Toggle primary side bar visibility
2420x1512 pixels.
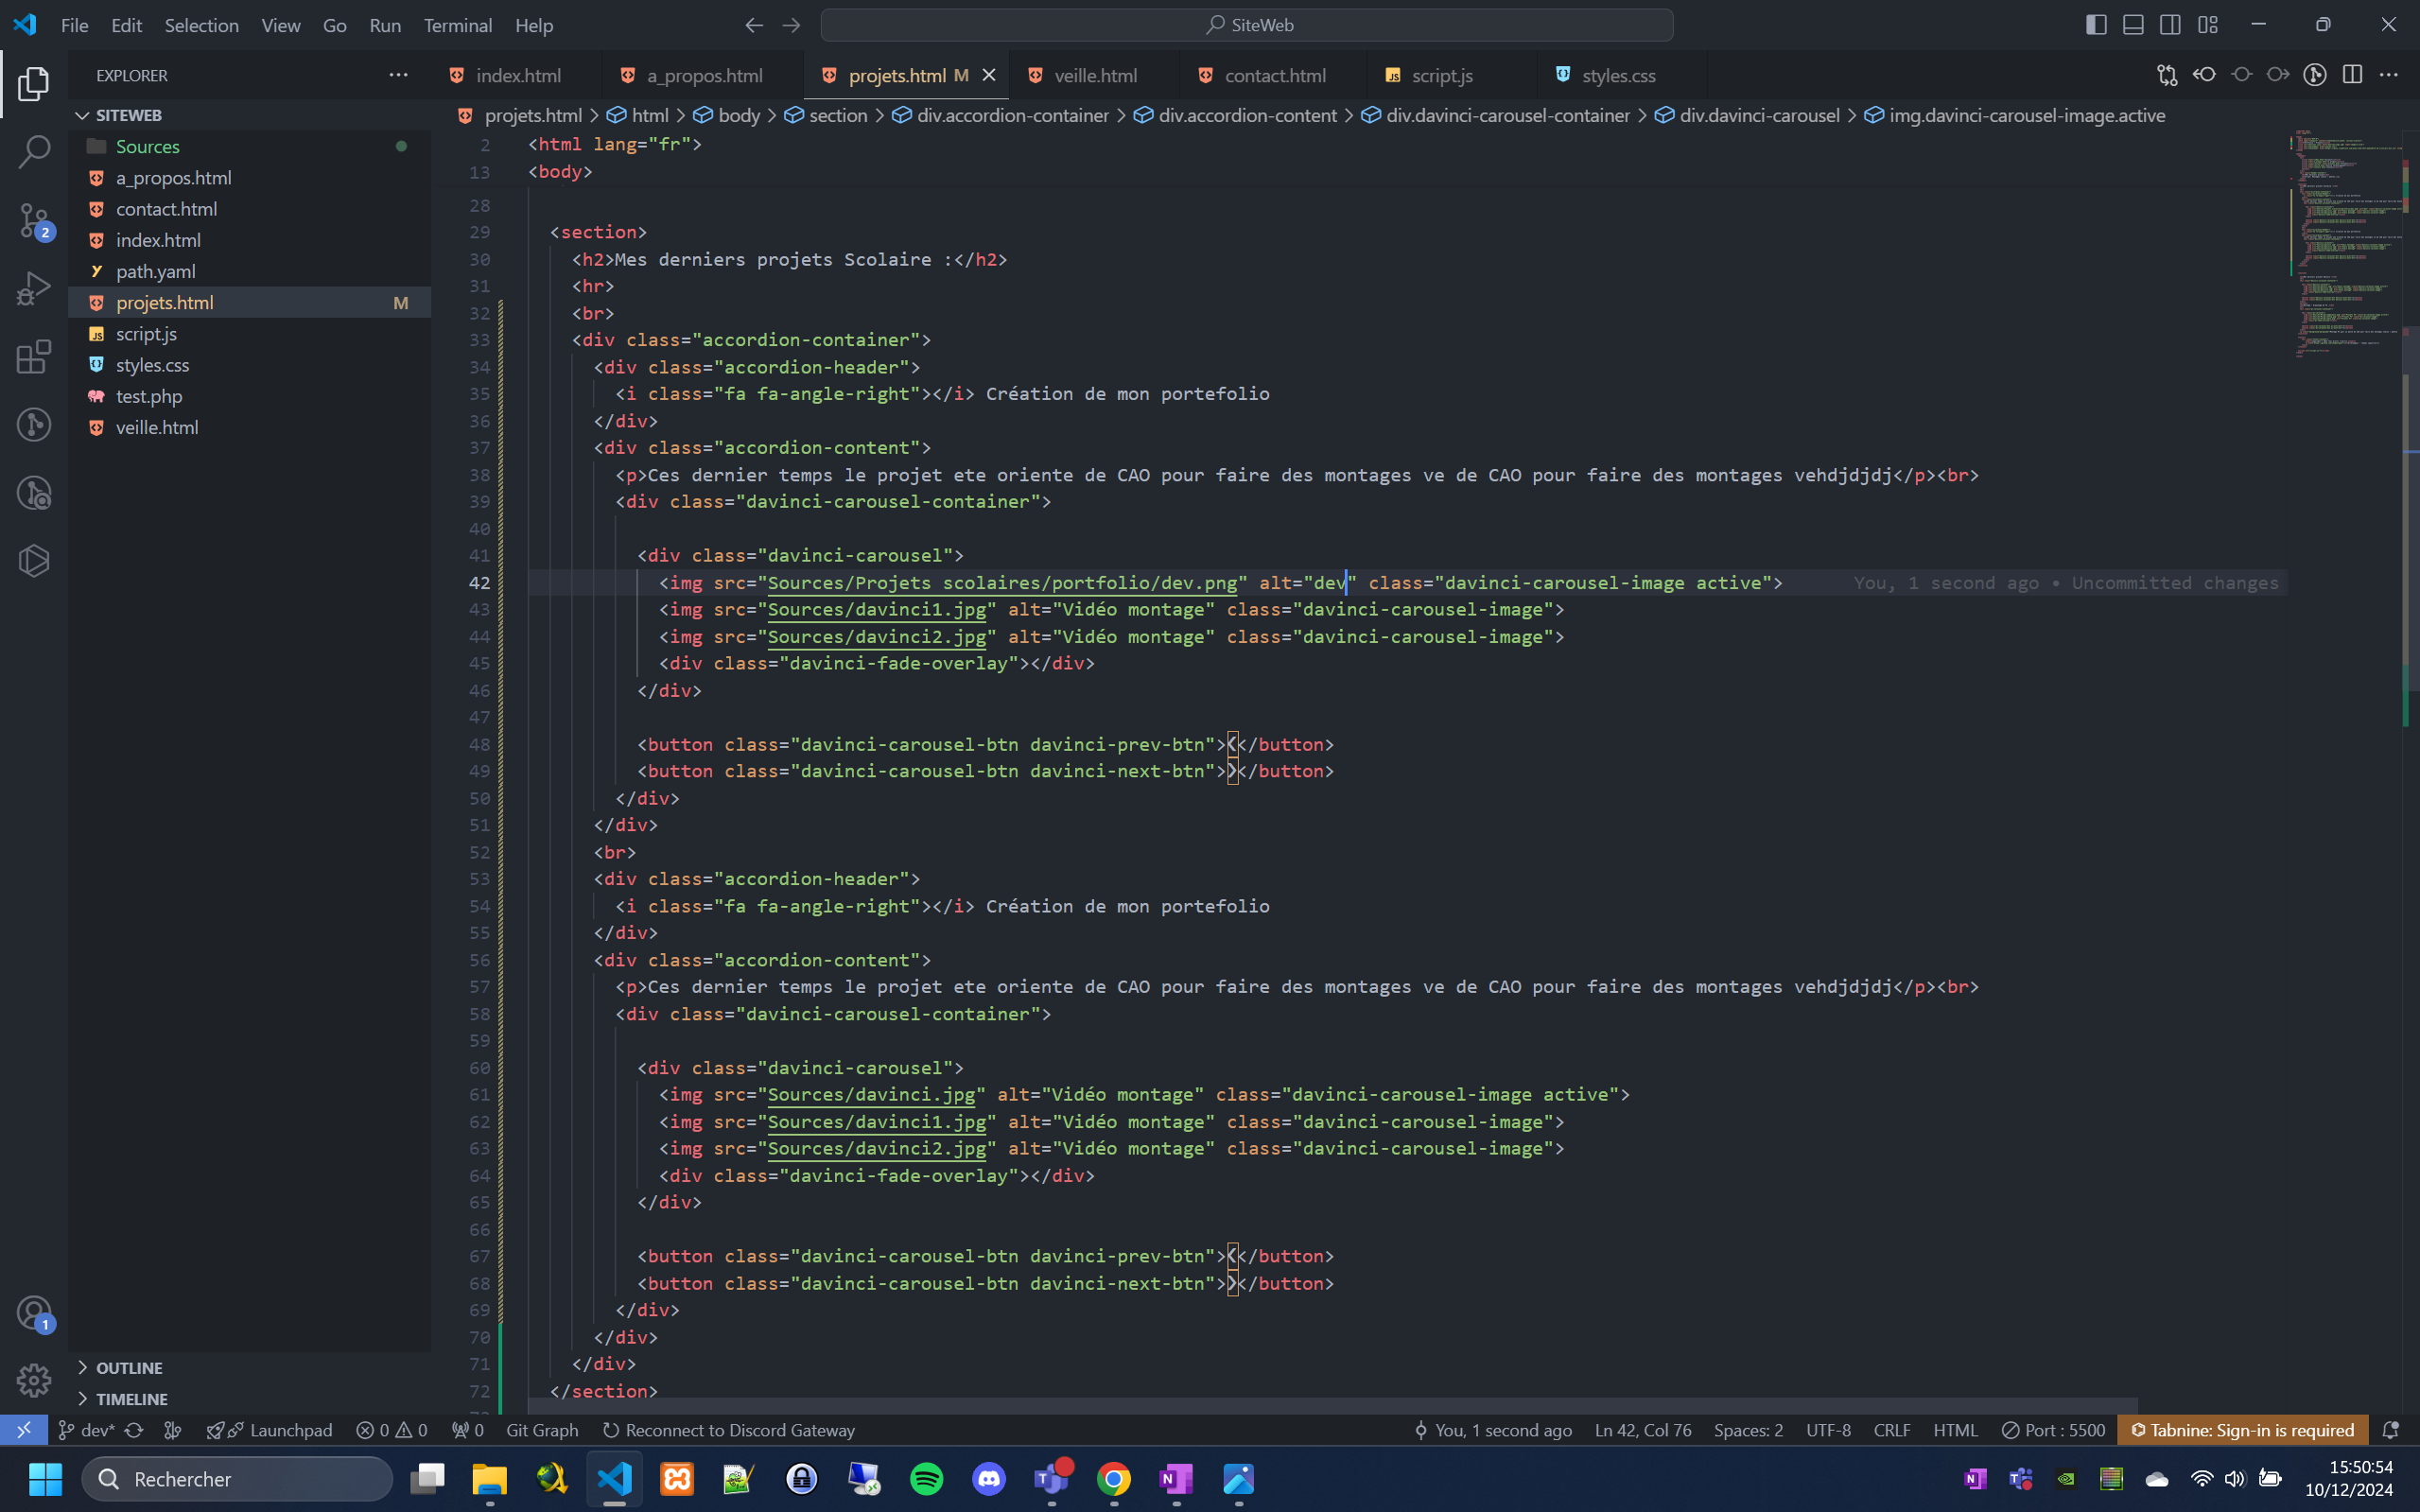[x=2096, y=25]
